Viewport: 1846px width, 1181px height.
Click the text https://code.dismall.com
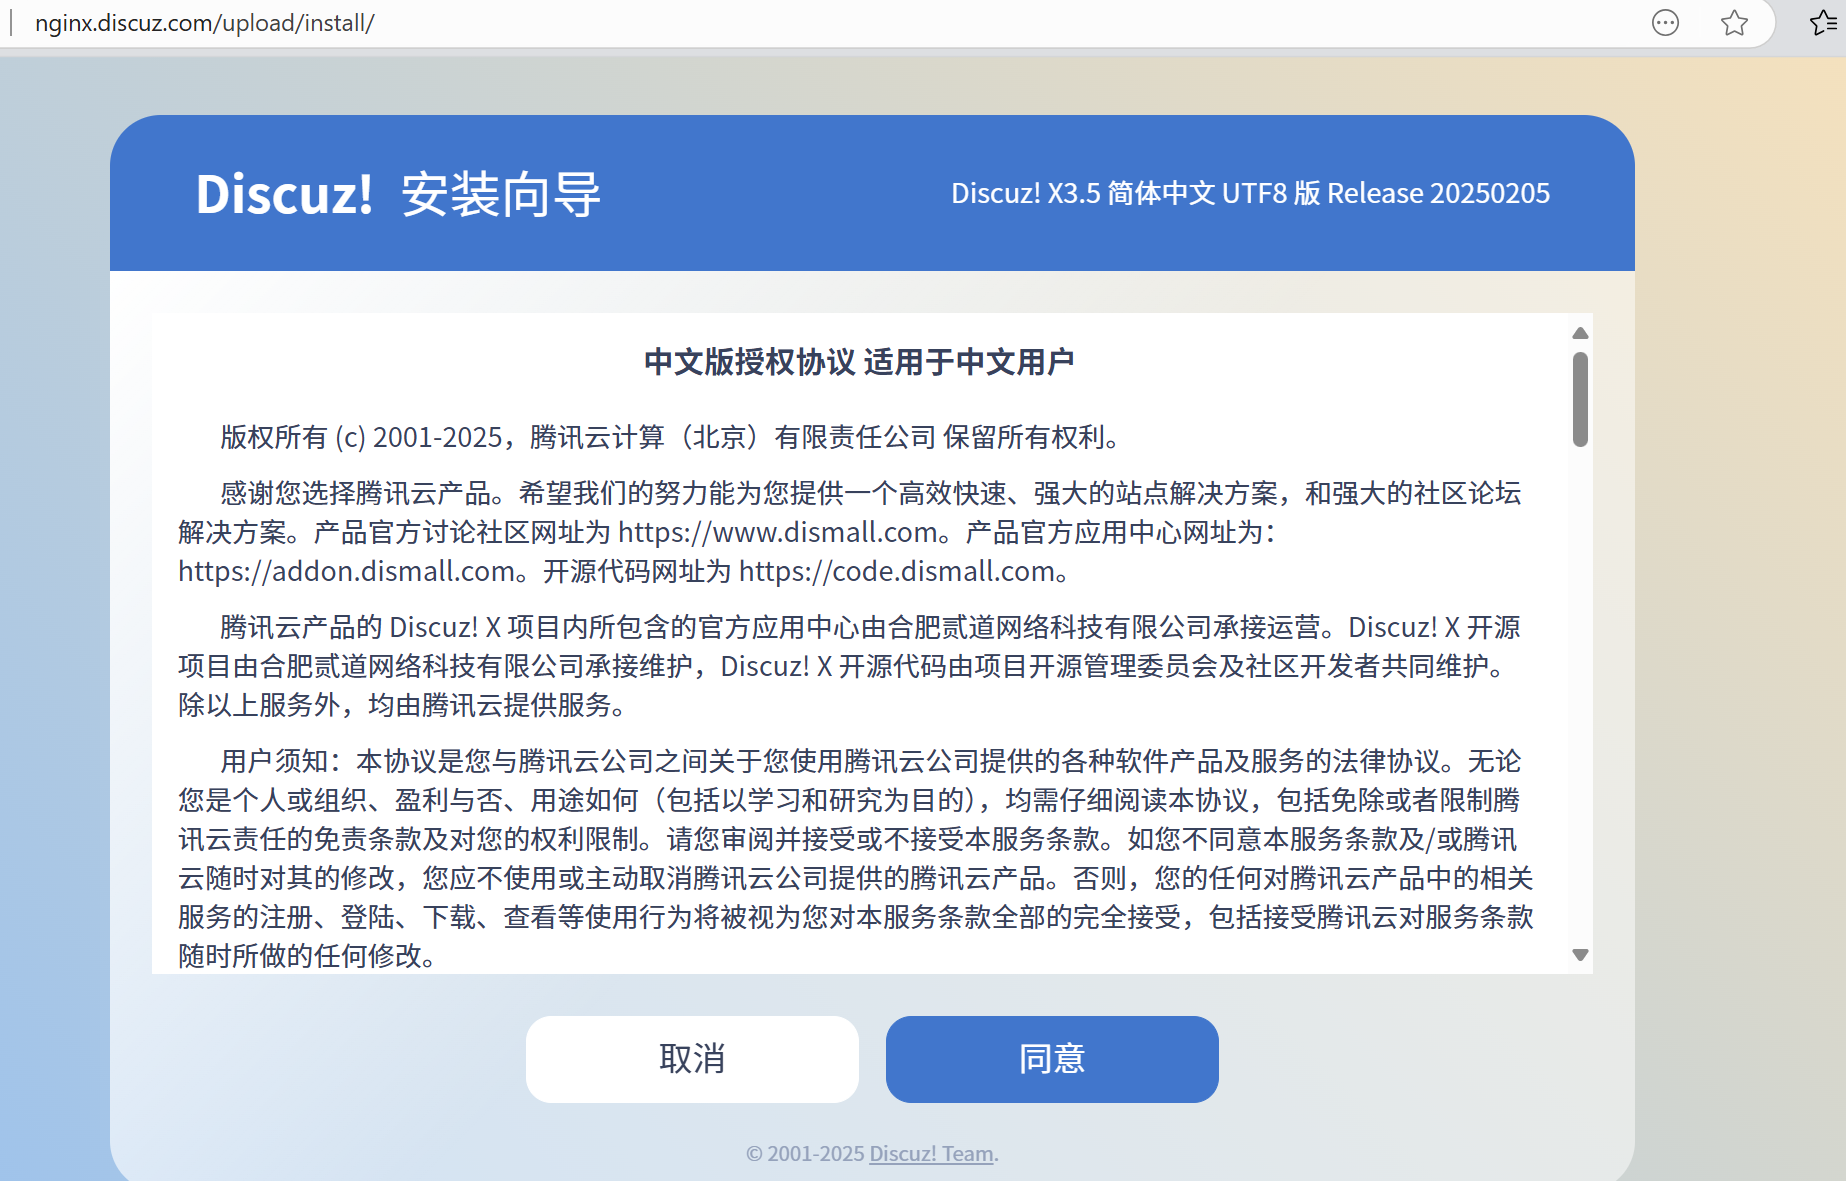point(897,571)
